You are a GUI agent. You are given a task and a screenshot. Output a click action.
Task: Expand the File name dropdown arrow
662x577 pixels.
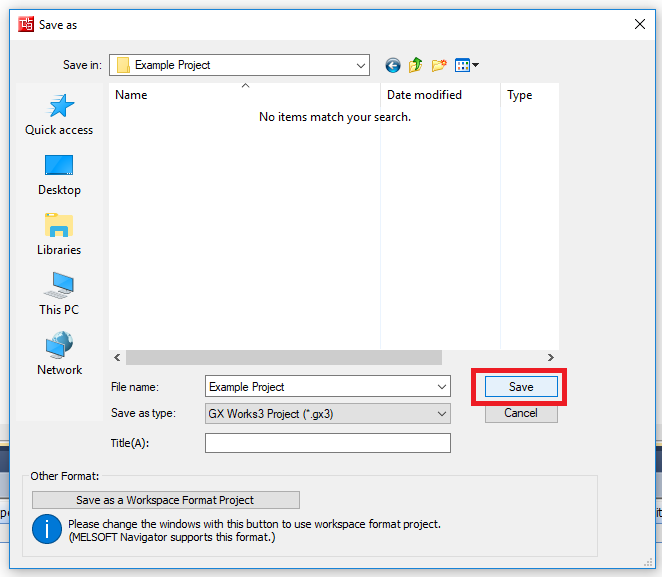pyautogui.click(x=442, y=387)
